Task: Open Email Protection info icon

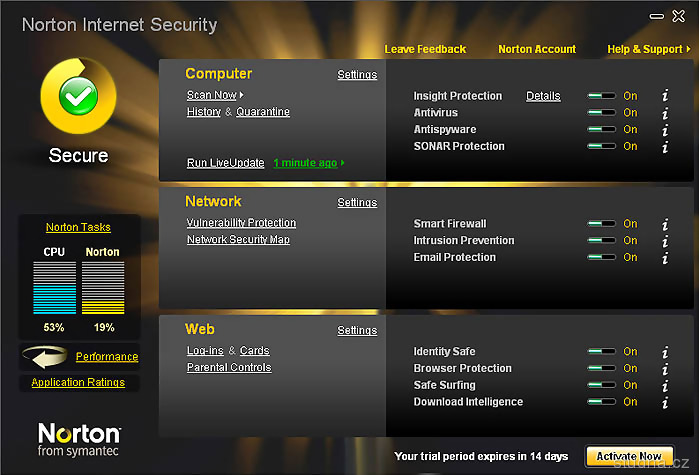Action: click(665, 258)
